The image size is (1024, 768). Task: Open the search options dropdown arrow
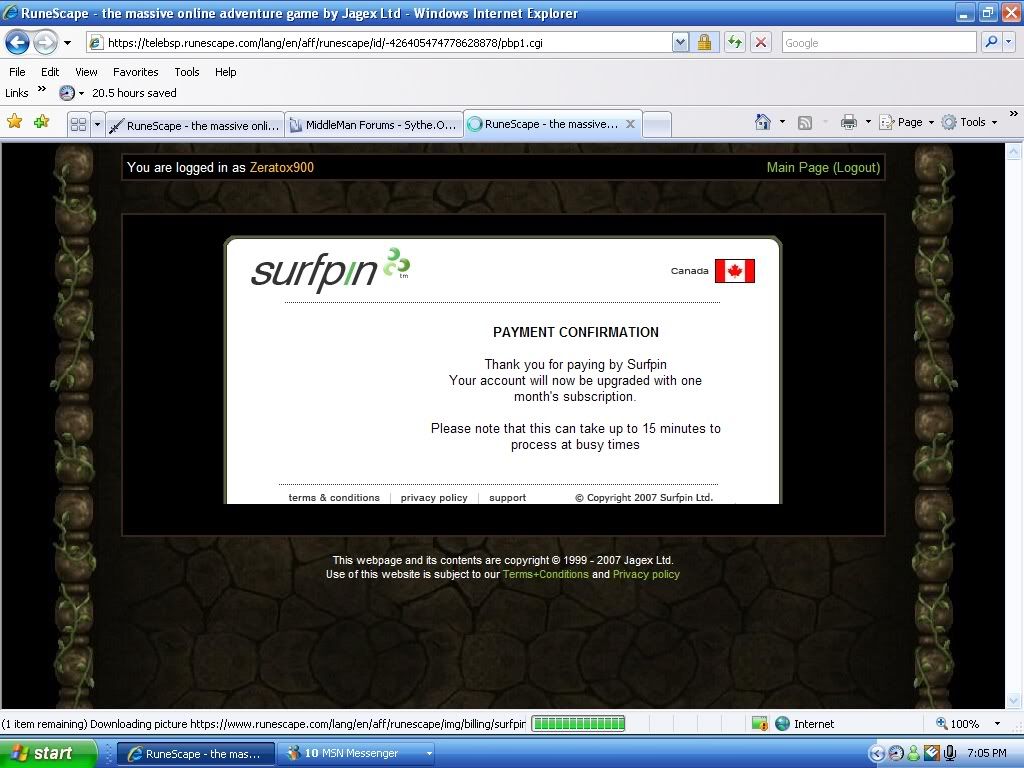1009,43
